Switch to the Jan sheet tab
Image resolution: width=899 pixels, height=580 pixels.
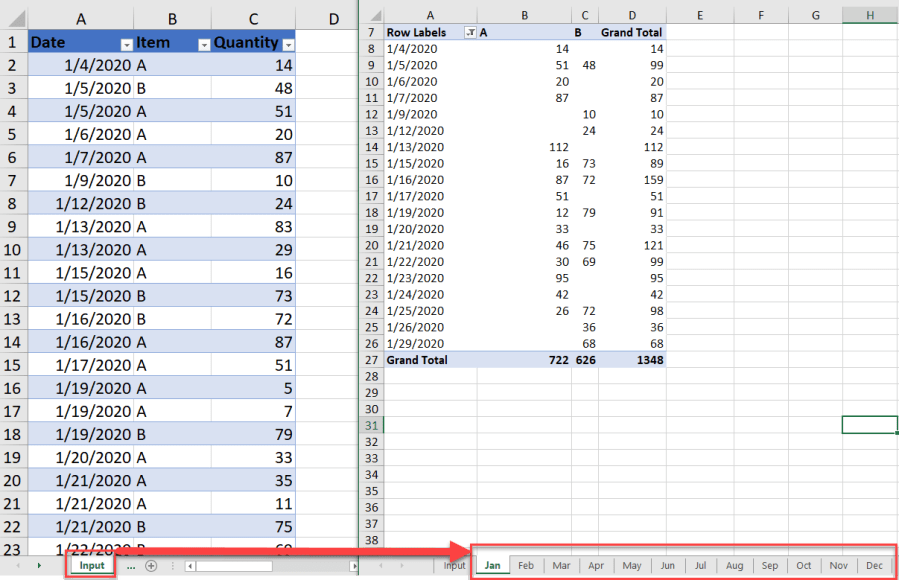pos(492,566)
